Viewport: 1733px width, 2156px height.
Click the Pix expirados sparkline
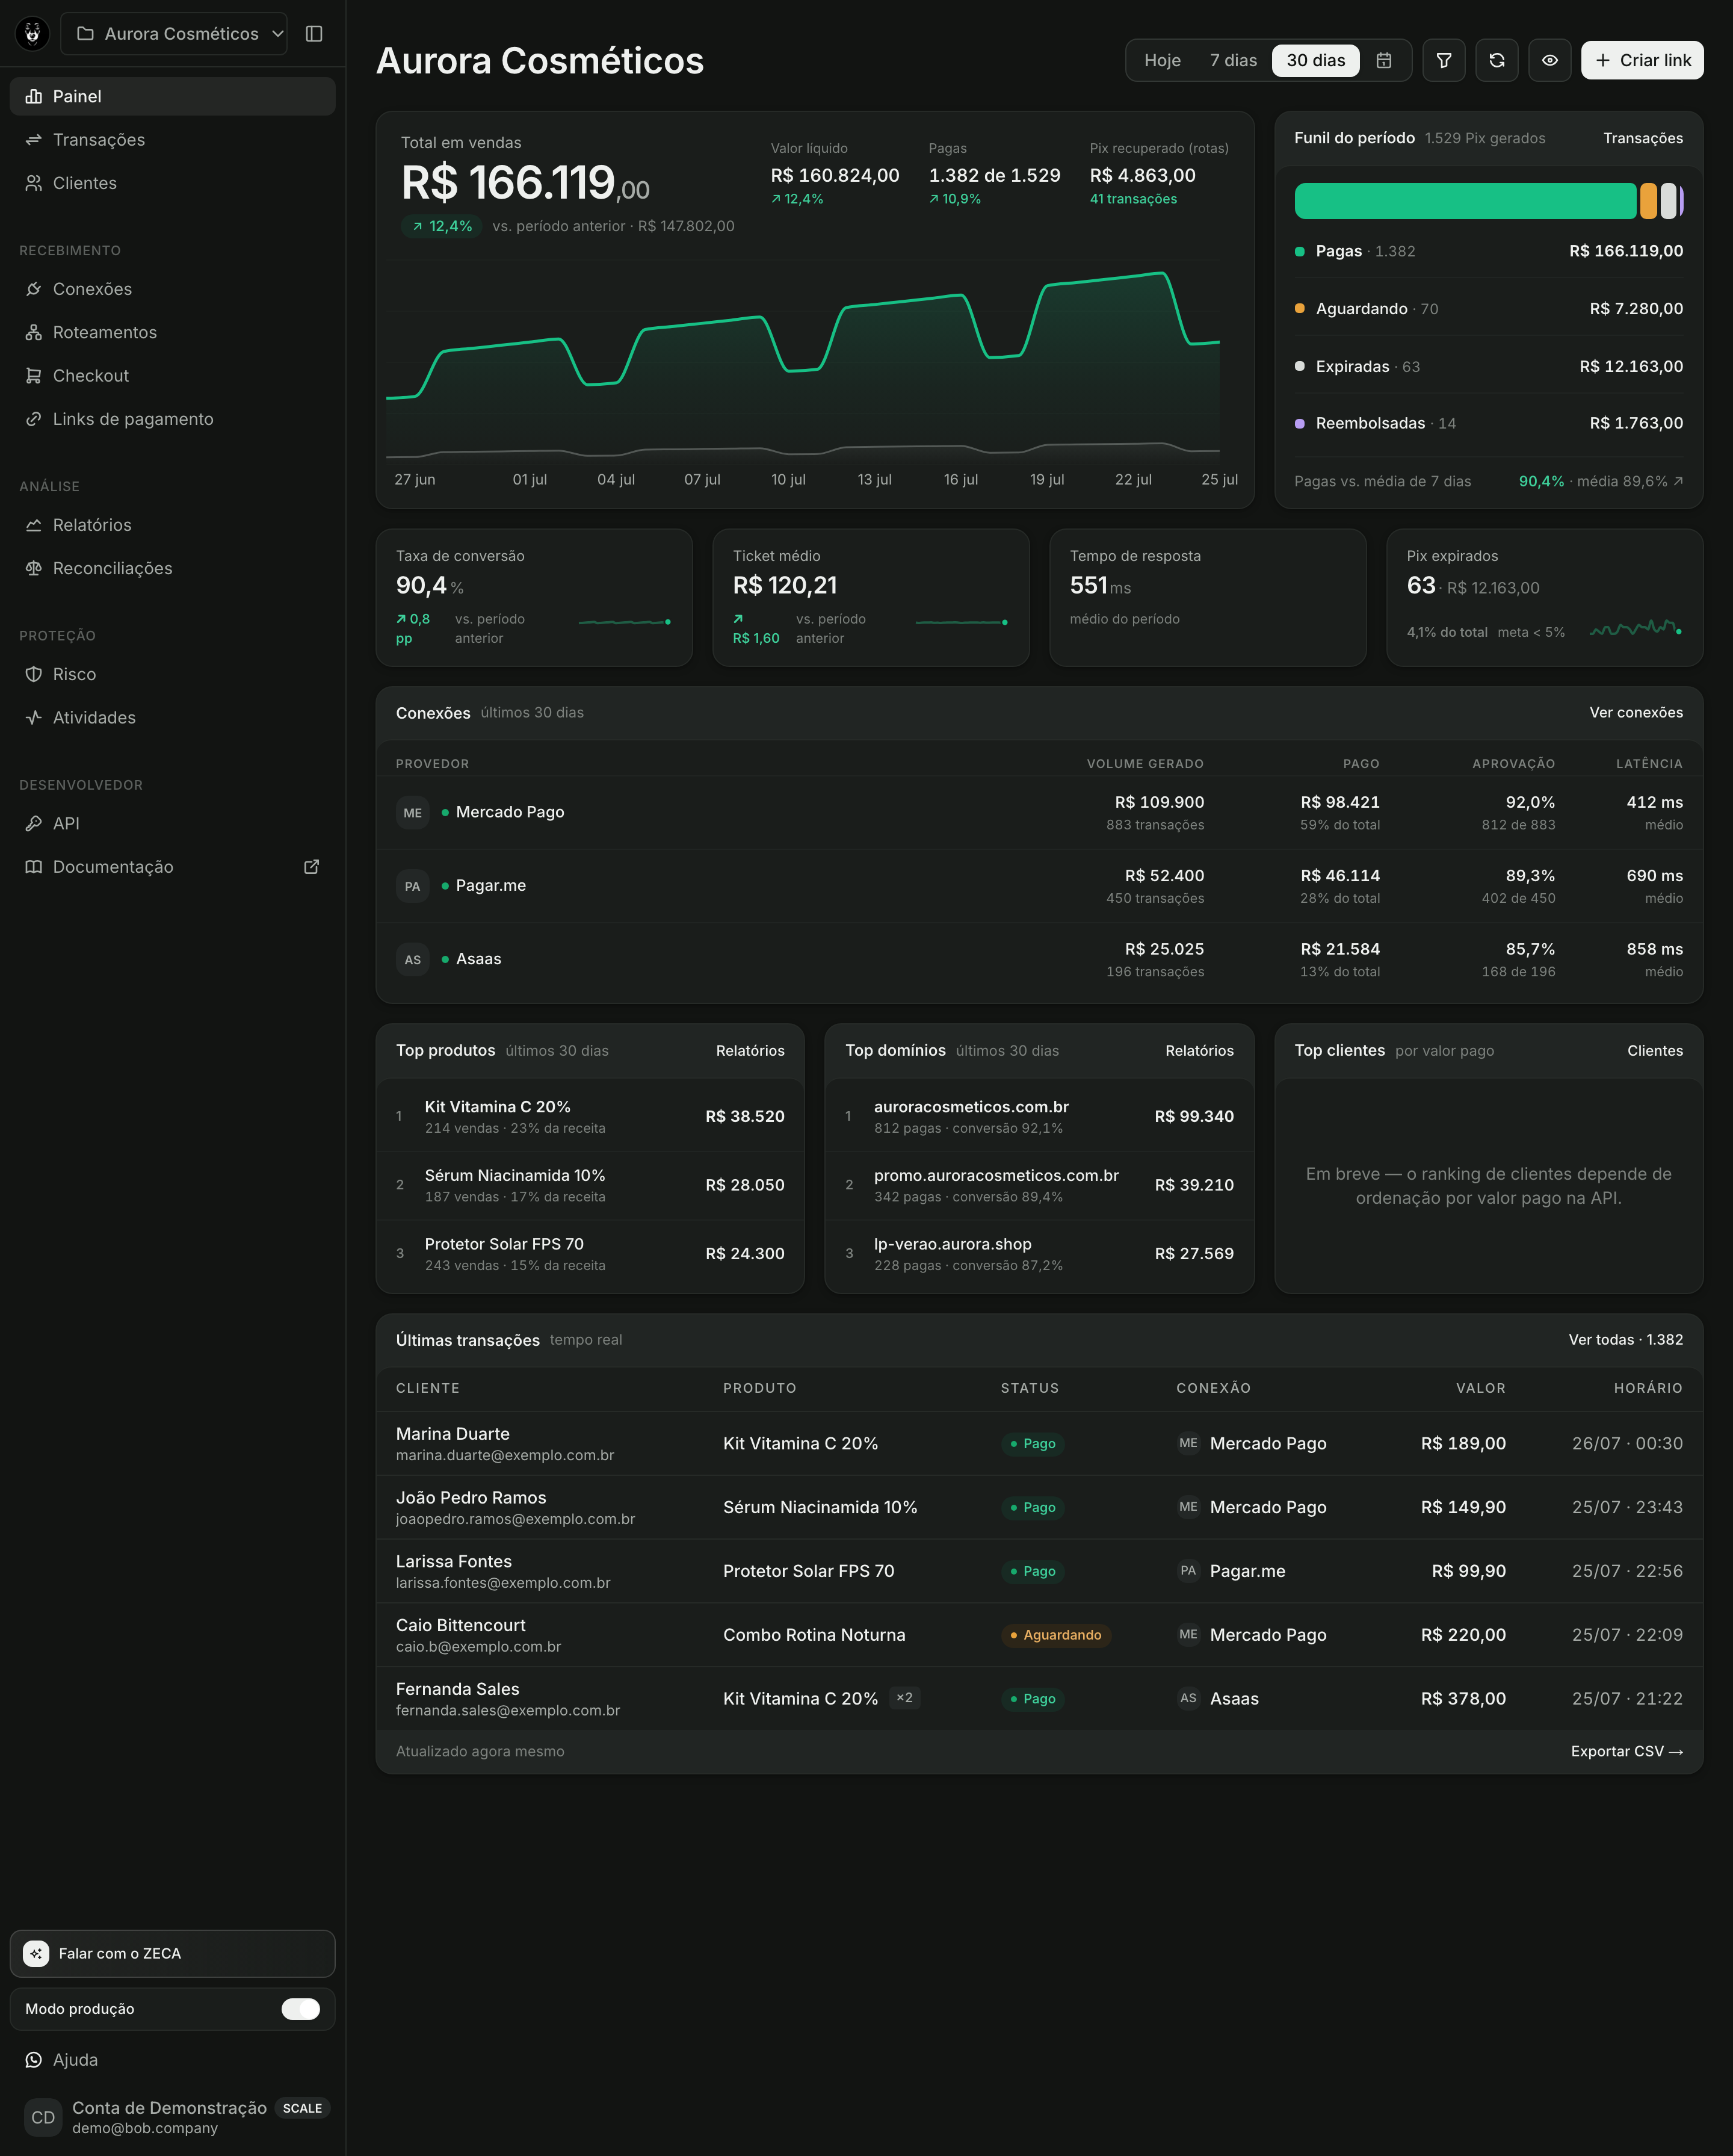click(1636, 628)
